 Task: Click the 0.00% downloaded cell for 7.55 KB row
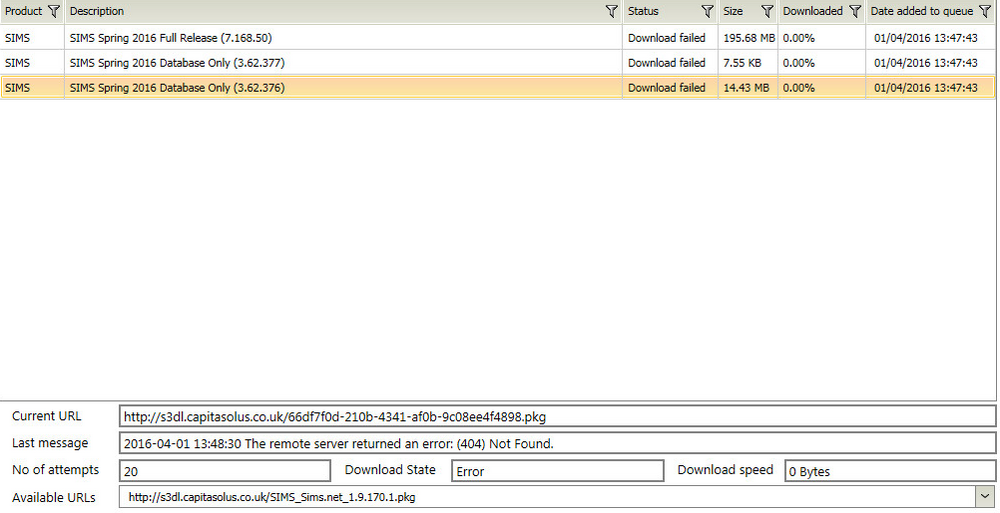[x=821, y=63]
